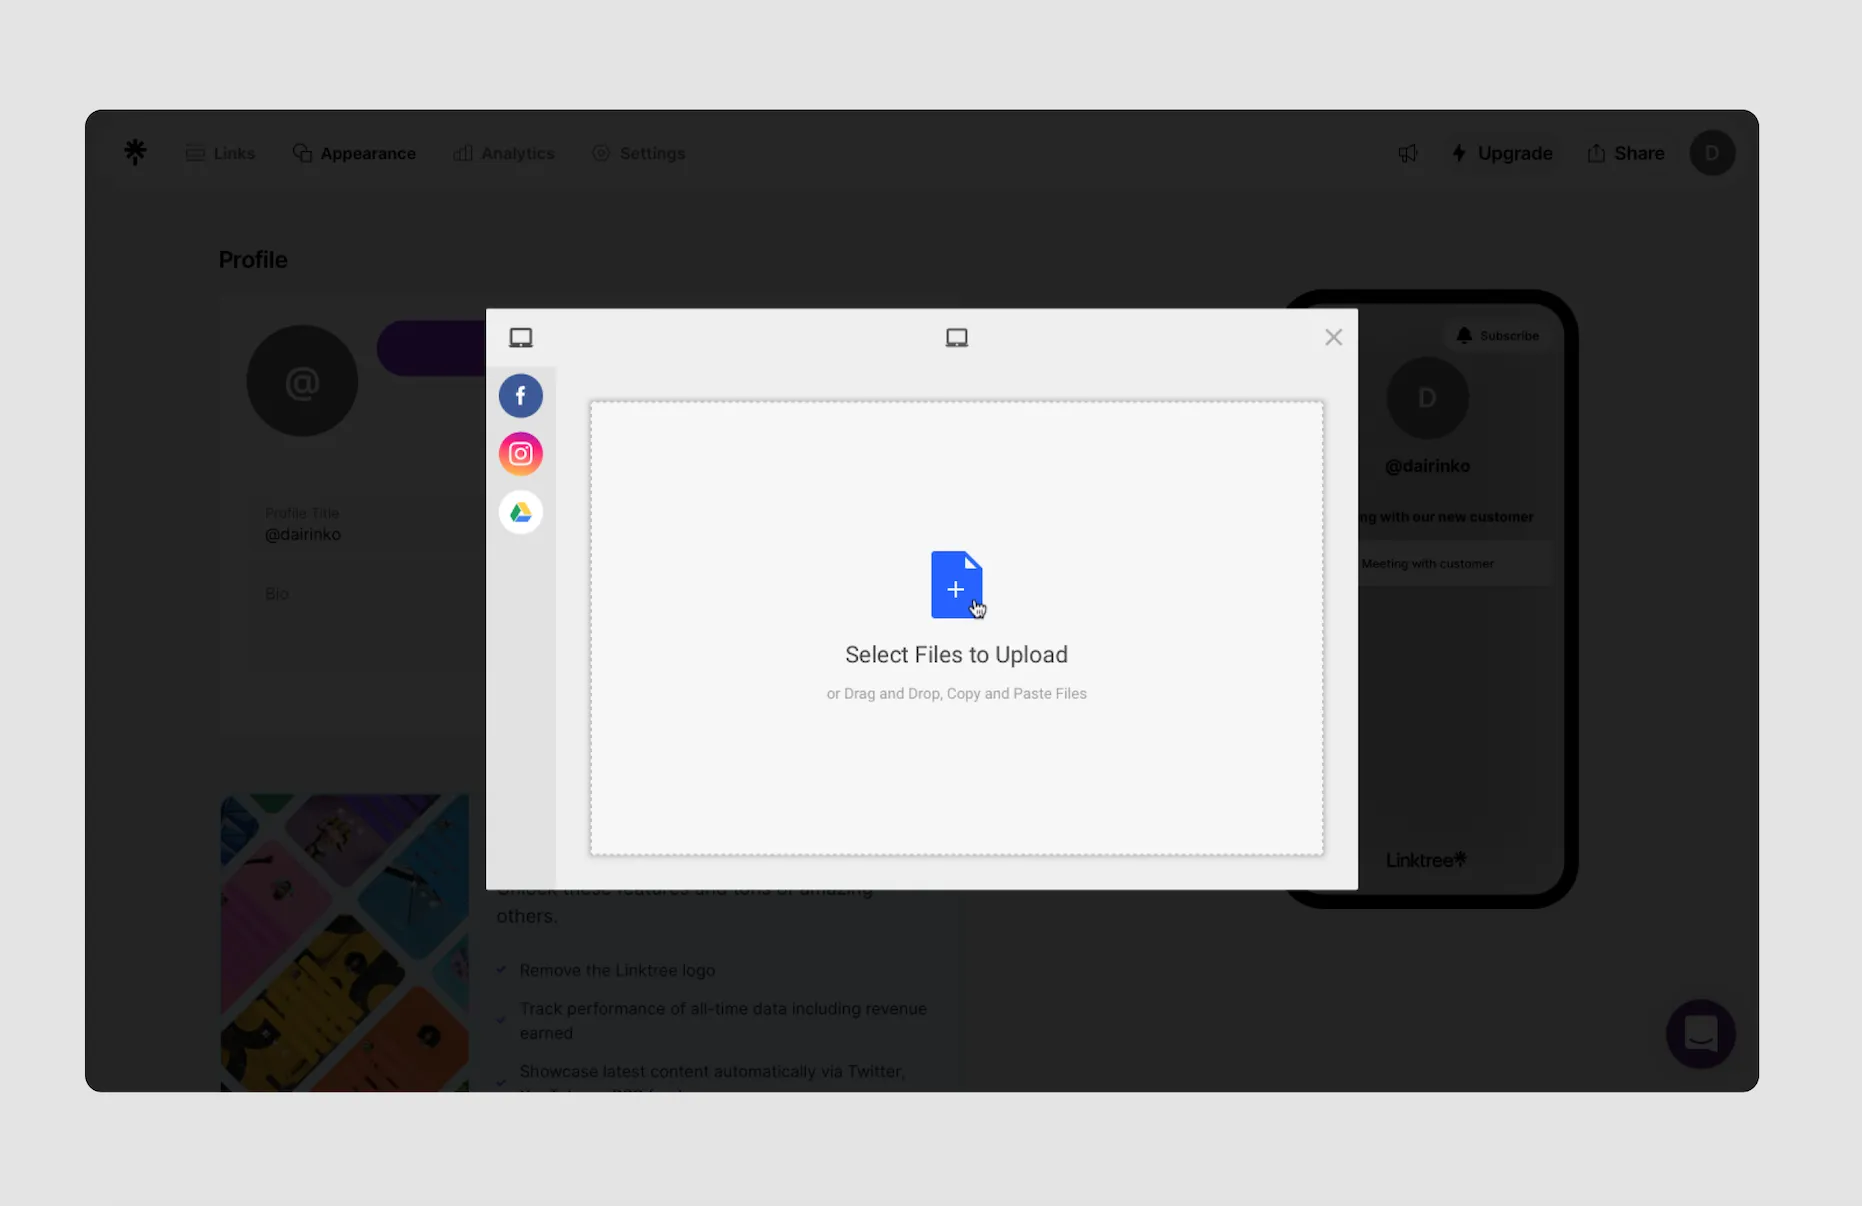Click the Select Files to Upload text
The image size is (1862, 1206).
956,654
